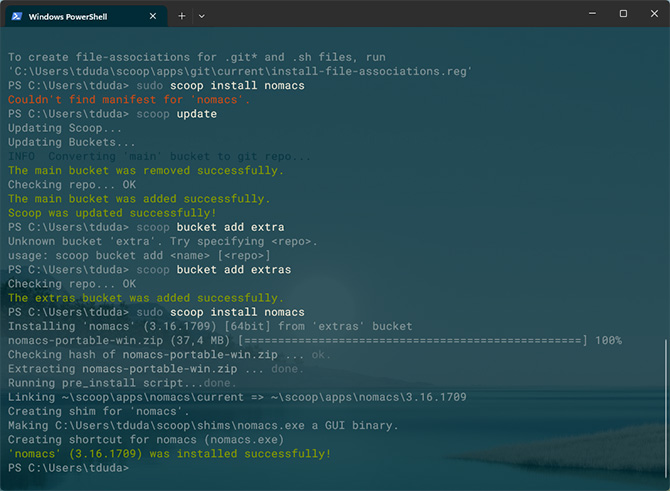Open a new terminal tab with plus
The height and width of the screenshot is (491, 670).
pos(182,16)
